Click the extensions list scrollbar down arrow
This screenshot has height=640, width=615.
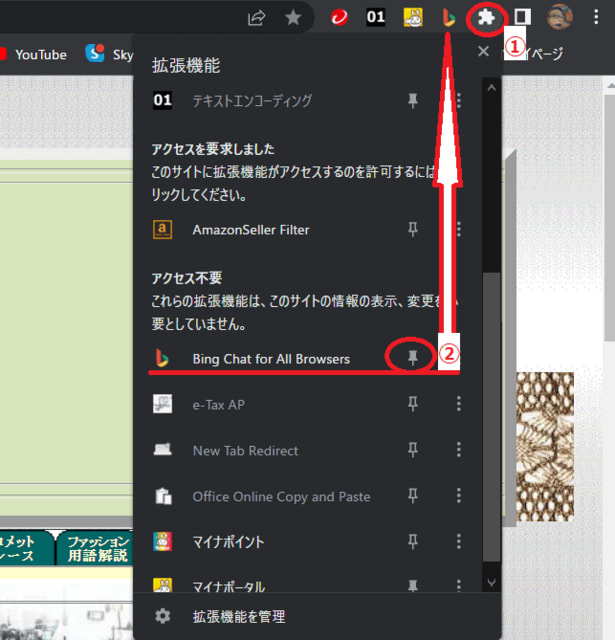490,580
